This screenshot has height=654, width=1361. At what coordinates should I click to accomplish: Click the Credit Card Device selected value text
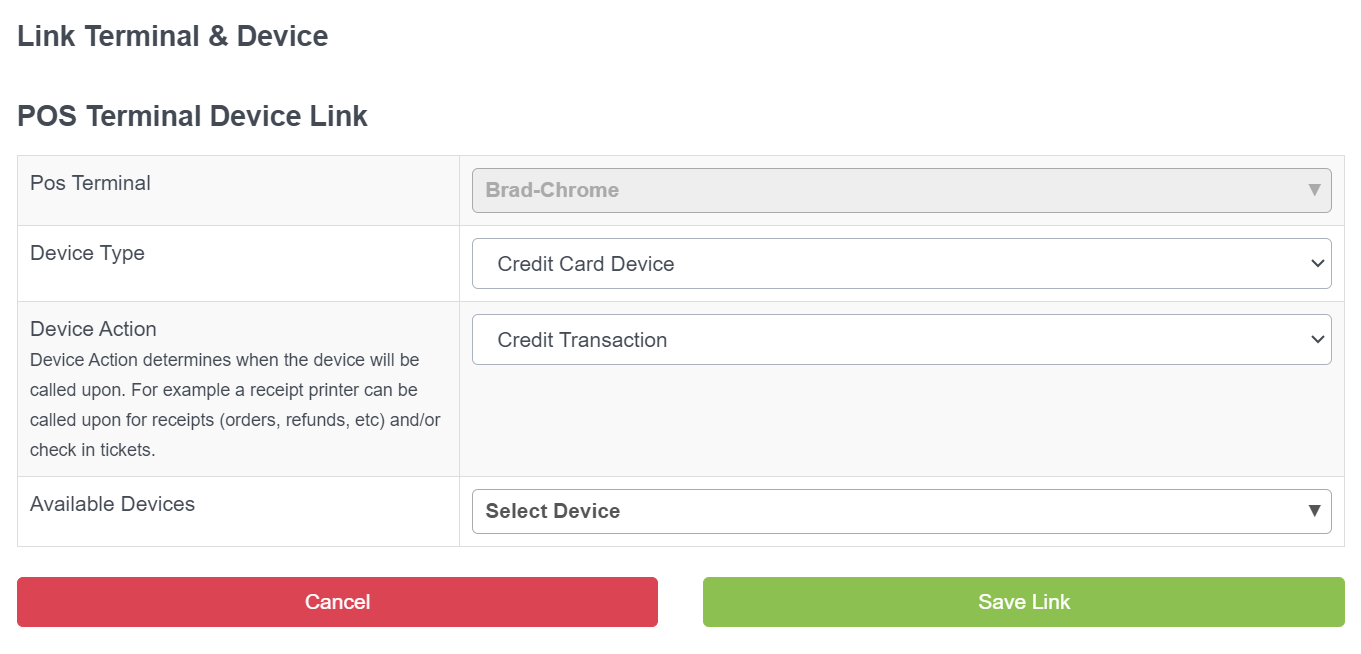click(586, 264)
